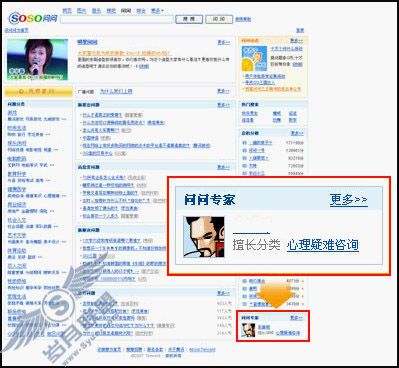Click the cartoon avatar in enlarged 问问专家 box
Screen dimensions: 399x368
204,237
